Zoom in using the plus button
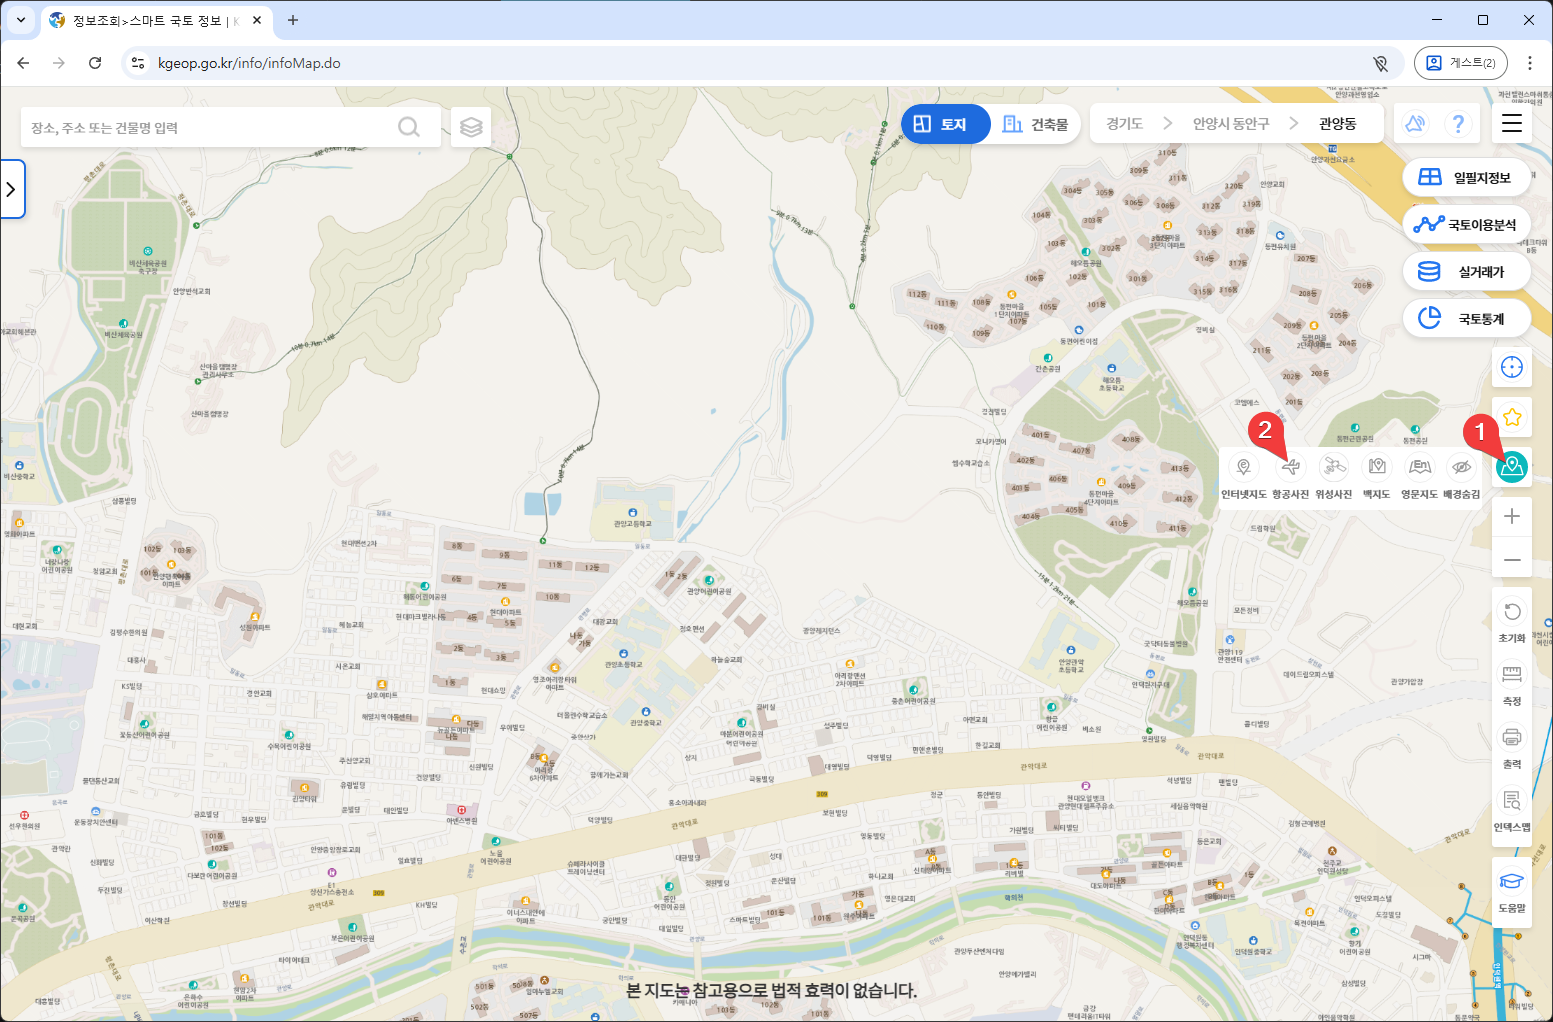 1511,516
